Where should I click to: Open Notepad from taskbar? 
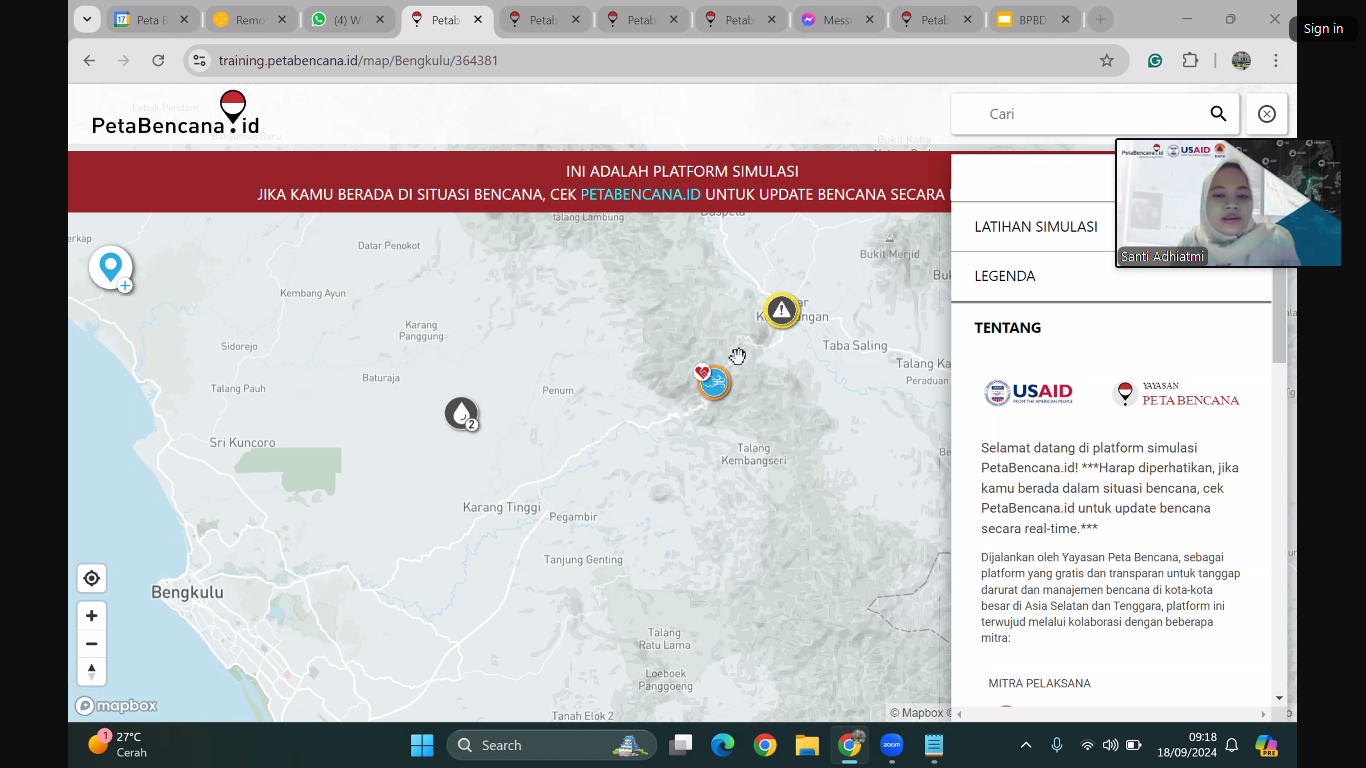pos(934,745)
